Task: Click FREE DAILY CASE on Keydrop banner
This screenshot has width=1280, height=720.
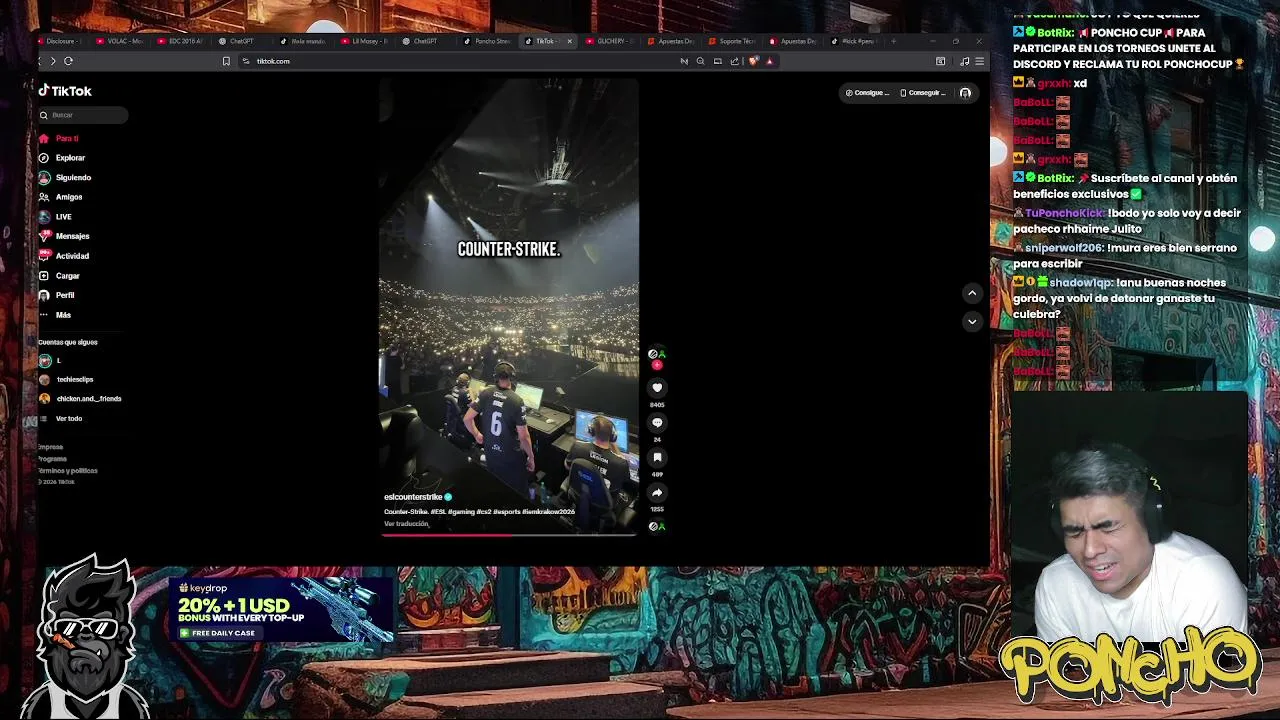Action: 218,633
